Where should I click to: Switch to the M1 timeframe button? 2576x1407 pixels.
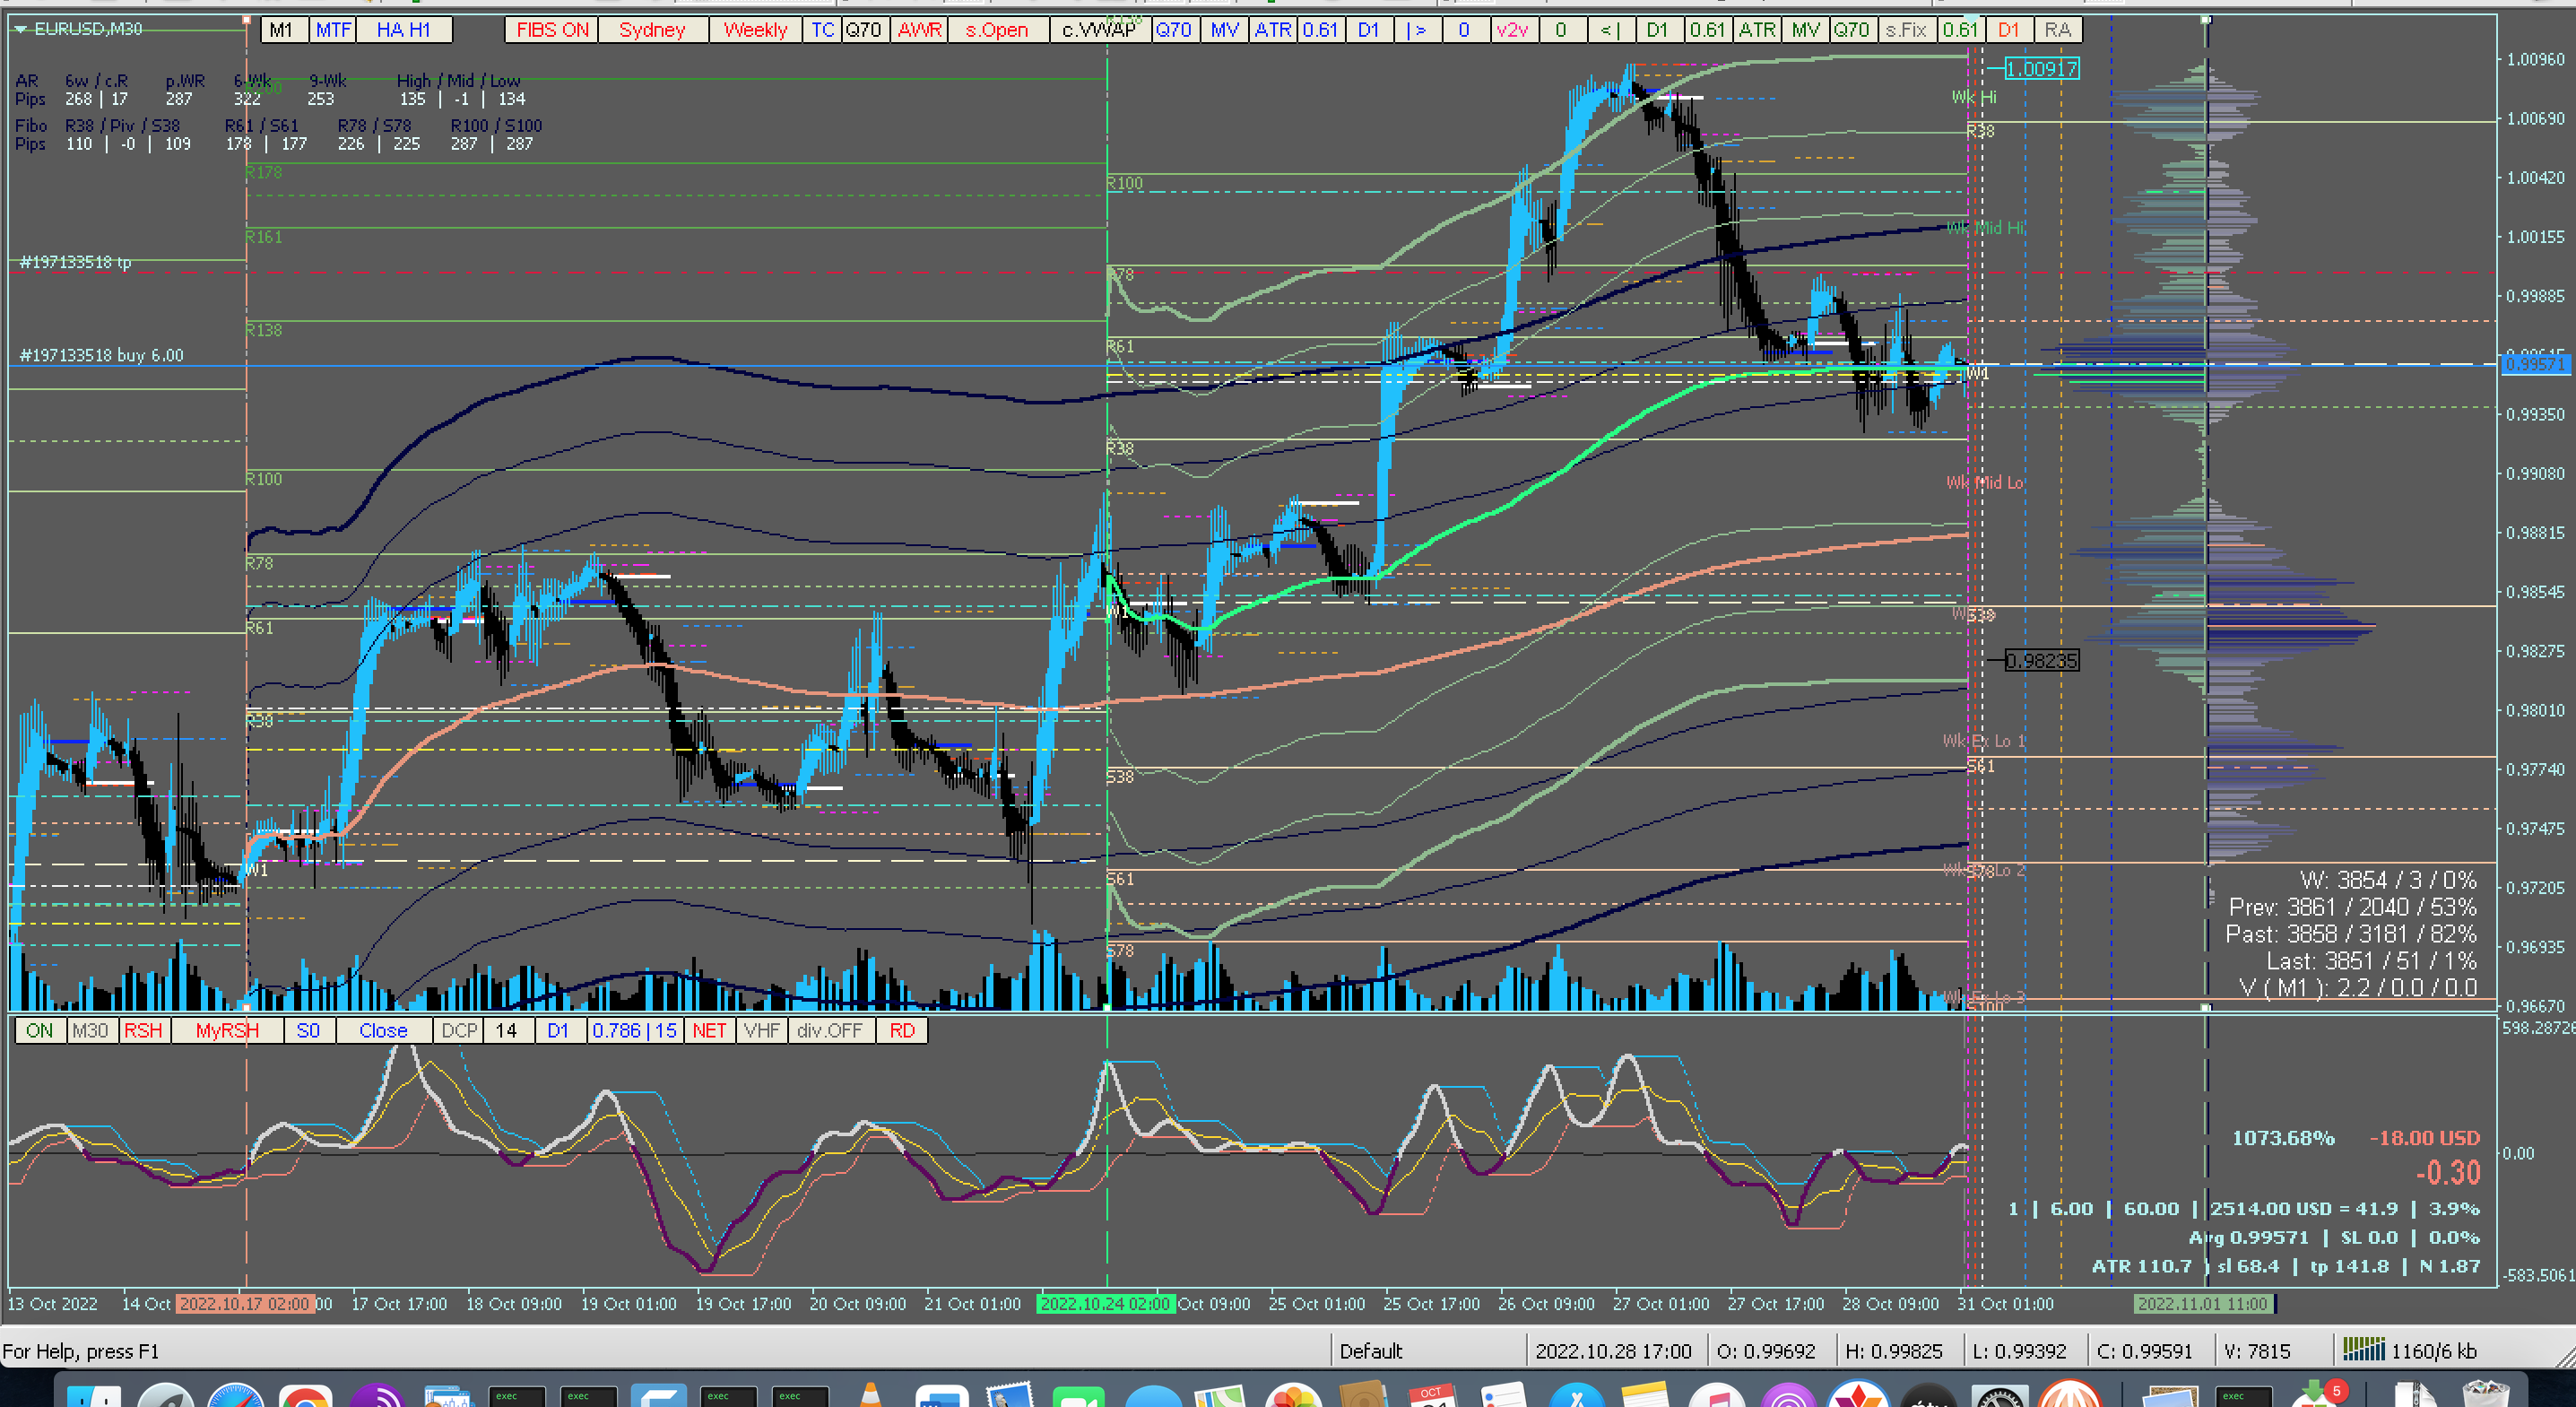click(x=282, y=30)
